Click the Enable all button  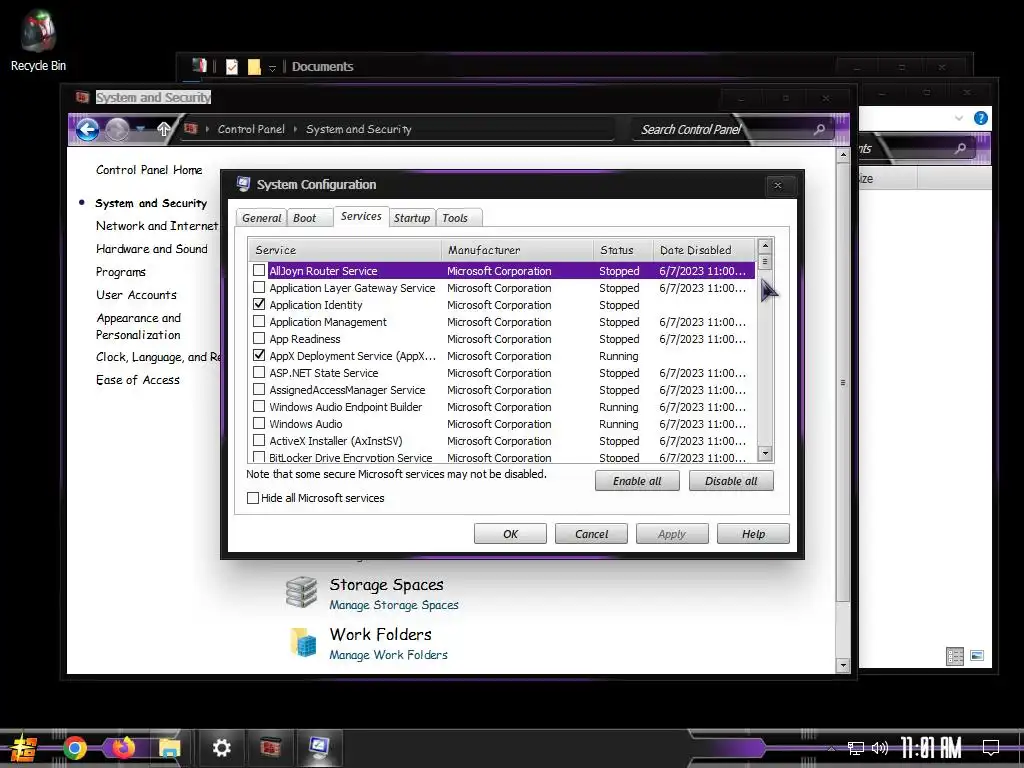637,481
